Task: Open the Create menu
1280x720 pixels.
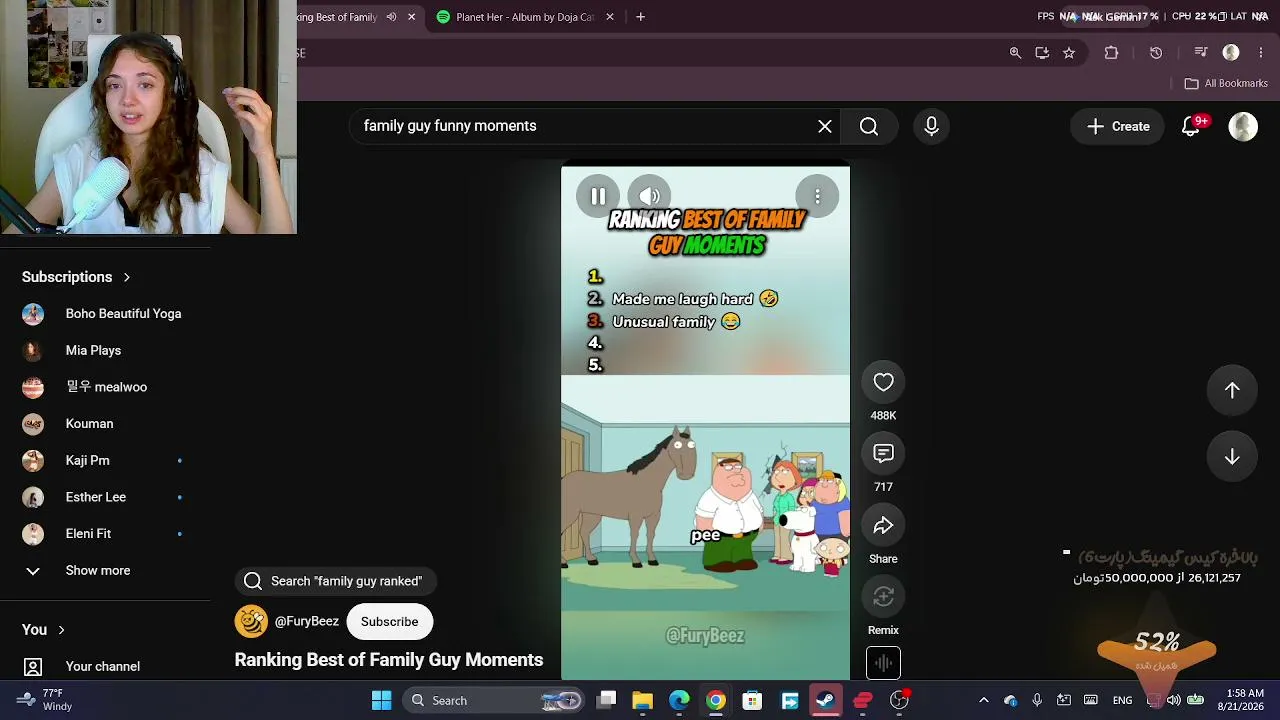Action: (x=1118, y=126)
